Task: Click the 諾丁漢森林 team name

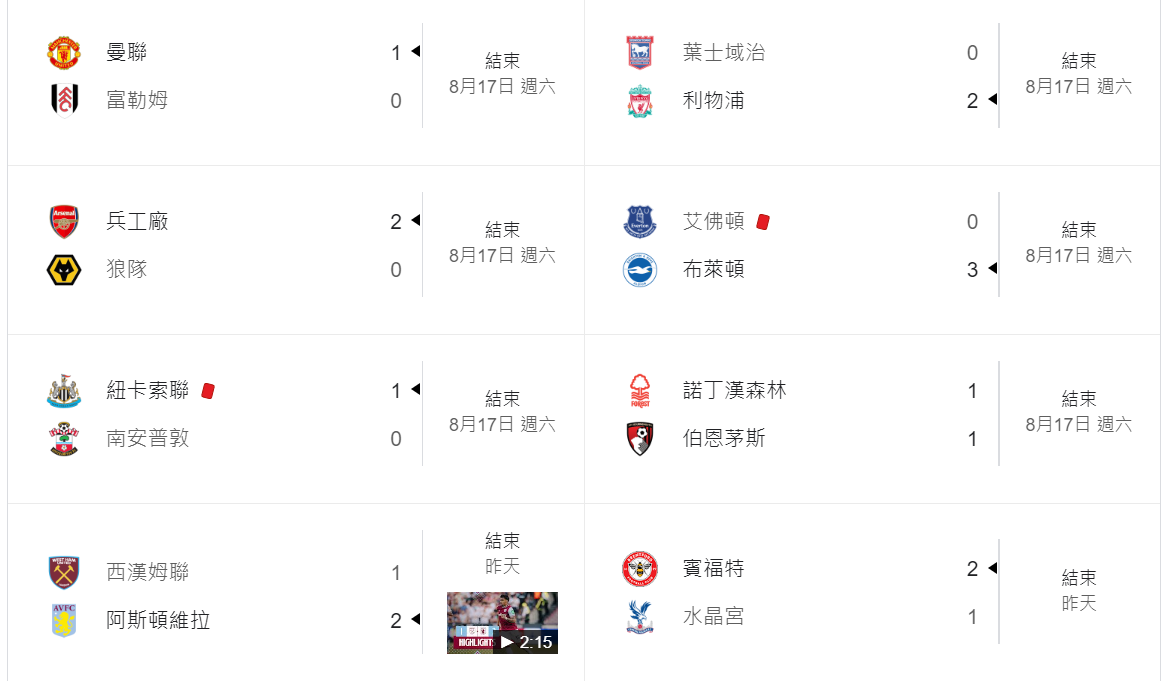Action: (734, 391)
